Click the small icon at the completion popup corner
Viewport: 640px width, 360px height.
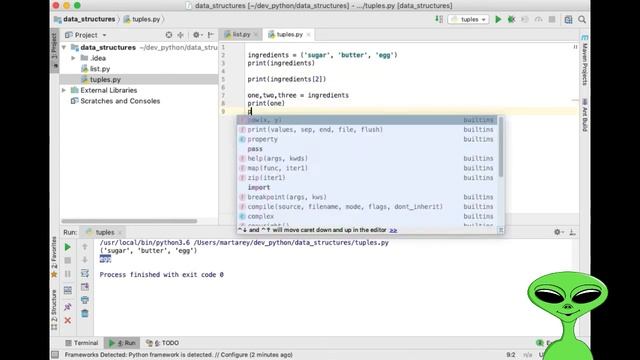pyautogui.click(x=501, y=230)
